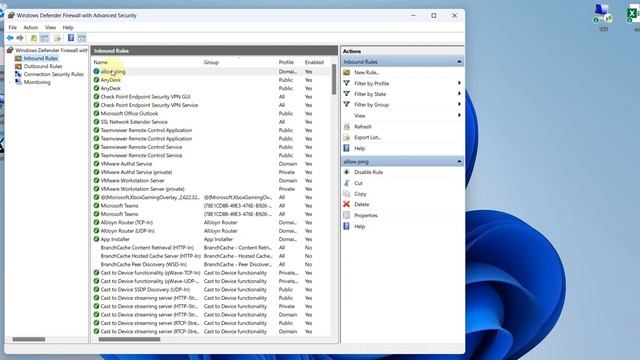Click the blue Help toolbar icon
640x360 pixels.
pos(71,38)
